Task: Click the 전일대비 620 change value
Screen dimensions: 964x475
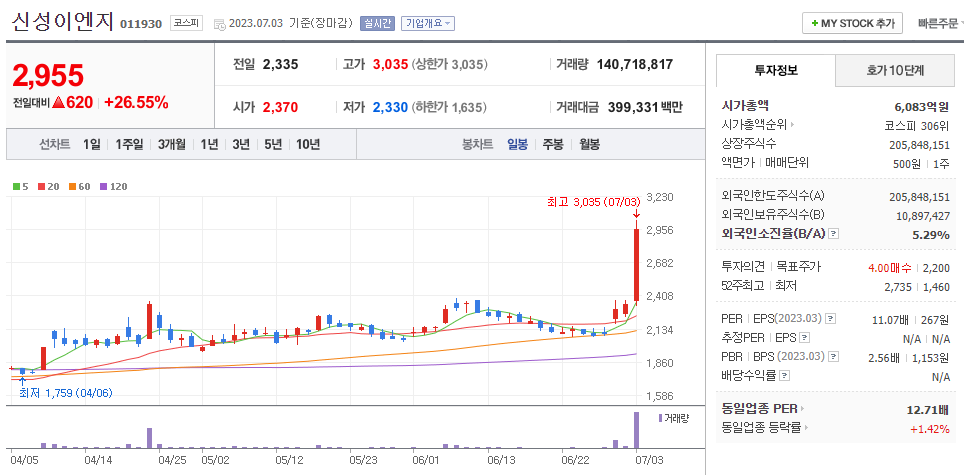Action: point(73,103)
